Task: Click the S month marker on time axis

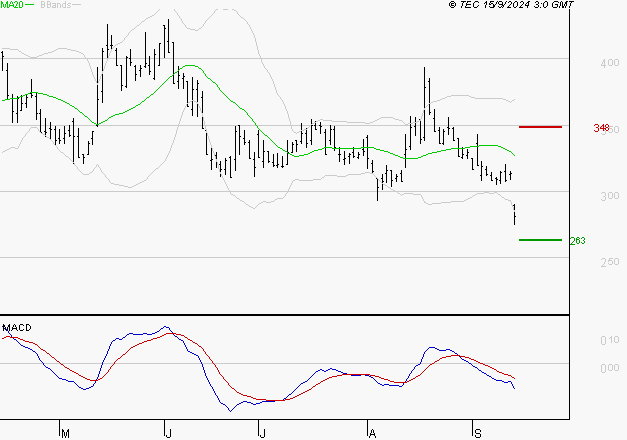Action: [x=477, y=433]
